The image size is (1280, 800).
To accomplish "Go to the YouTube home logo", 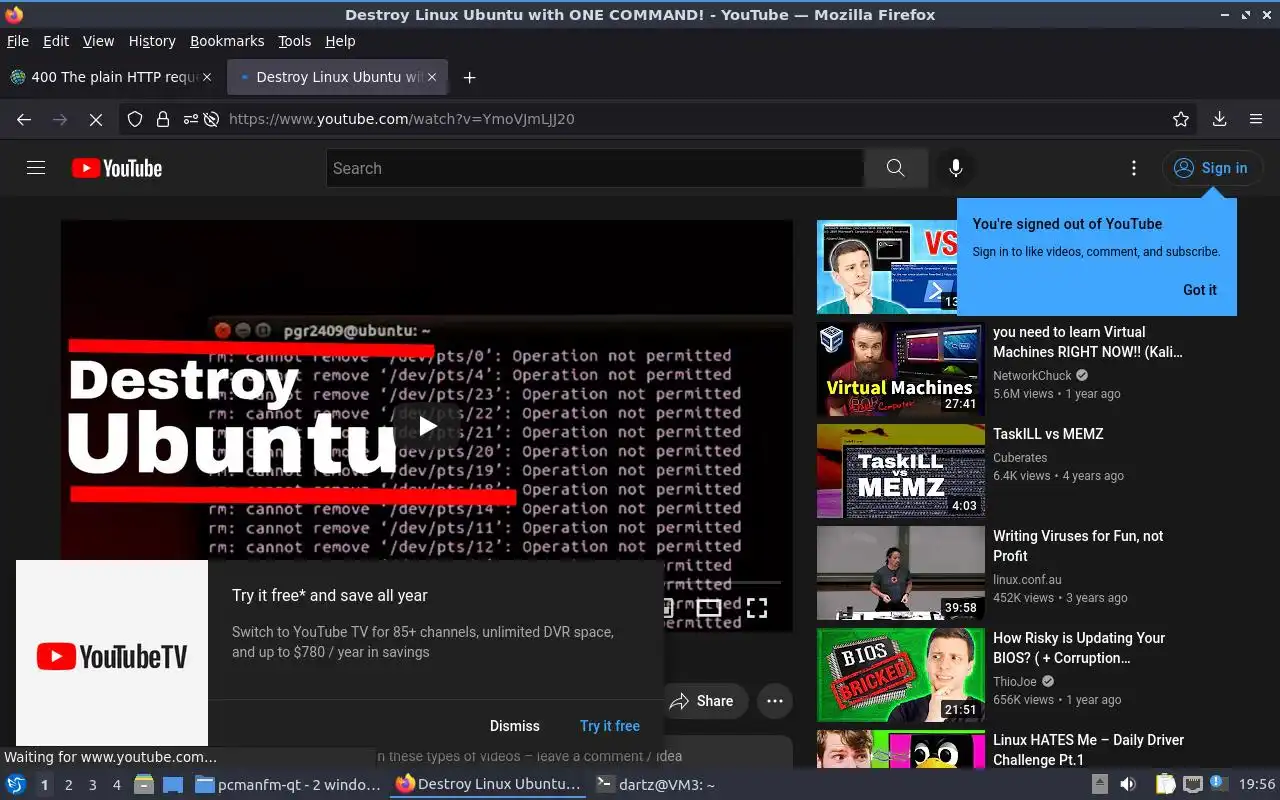I will coord(117,168).
